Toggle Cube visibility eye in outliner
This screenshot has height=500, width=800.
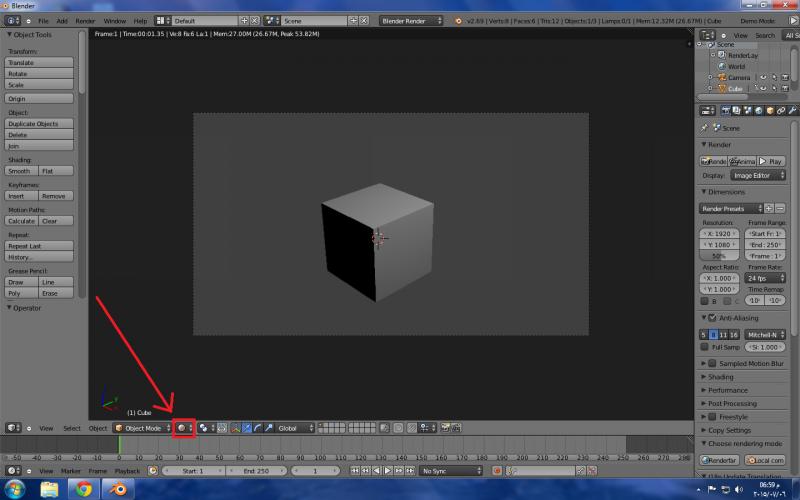(x=763, y=88)
